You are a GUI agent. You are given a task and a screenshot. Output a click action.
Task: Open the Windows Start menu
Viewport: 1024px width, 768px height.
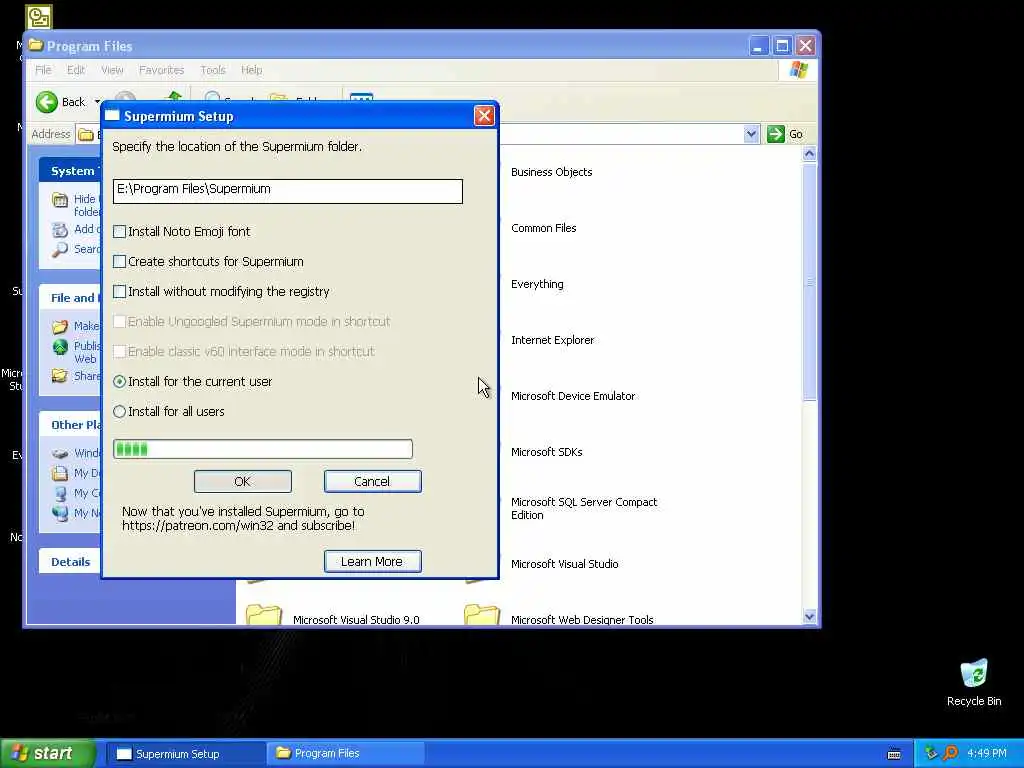[x=48, y=753]
